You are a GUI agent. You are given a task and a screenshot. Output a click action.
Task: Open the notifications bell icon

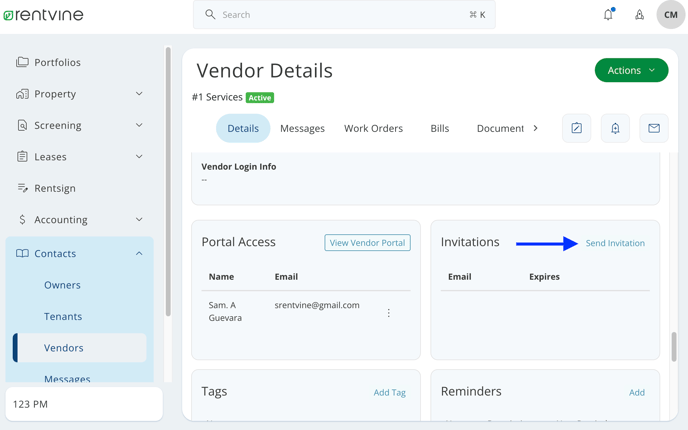coord(608,14)
